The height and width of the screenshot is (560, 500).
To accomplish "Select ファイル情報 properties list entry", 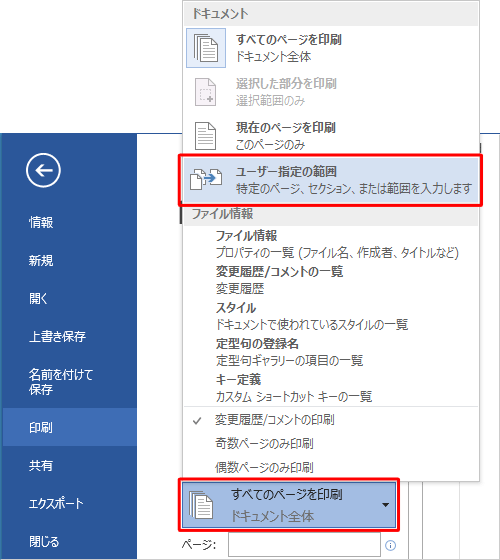I will coord(337,244).
